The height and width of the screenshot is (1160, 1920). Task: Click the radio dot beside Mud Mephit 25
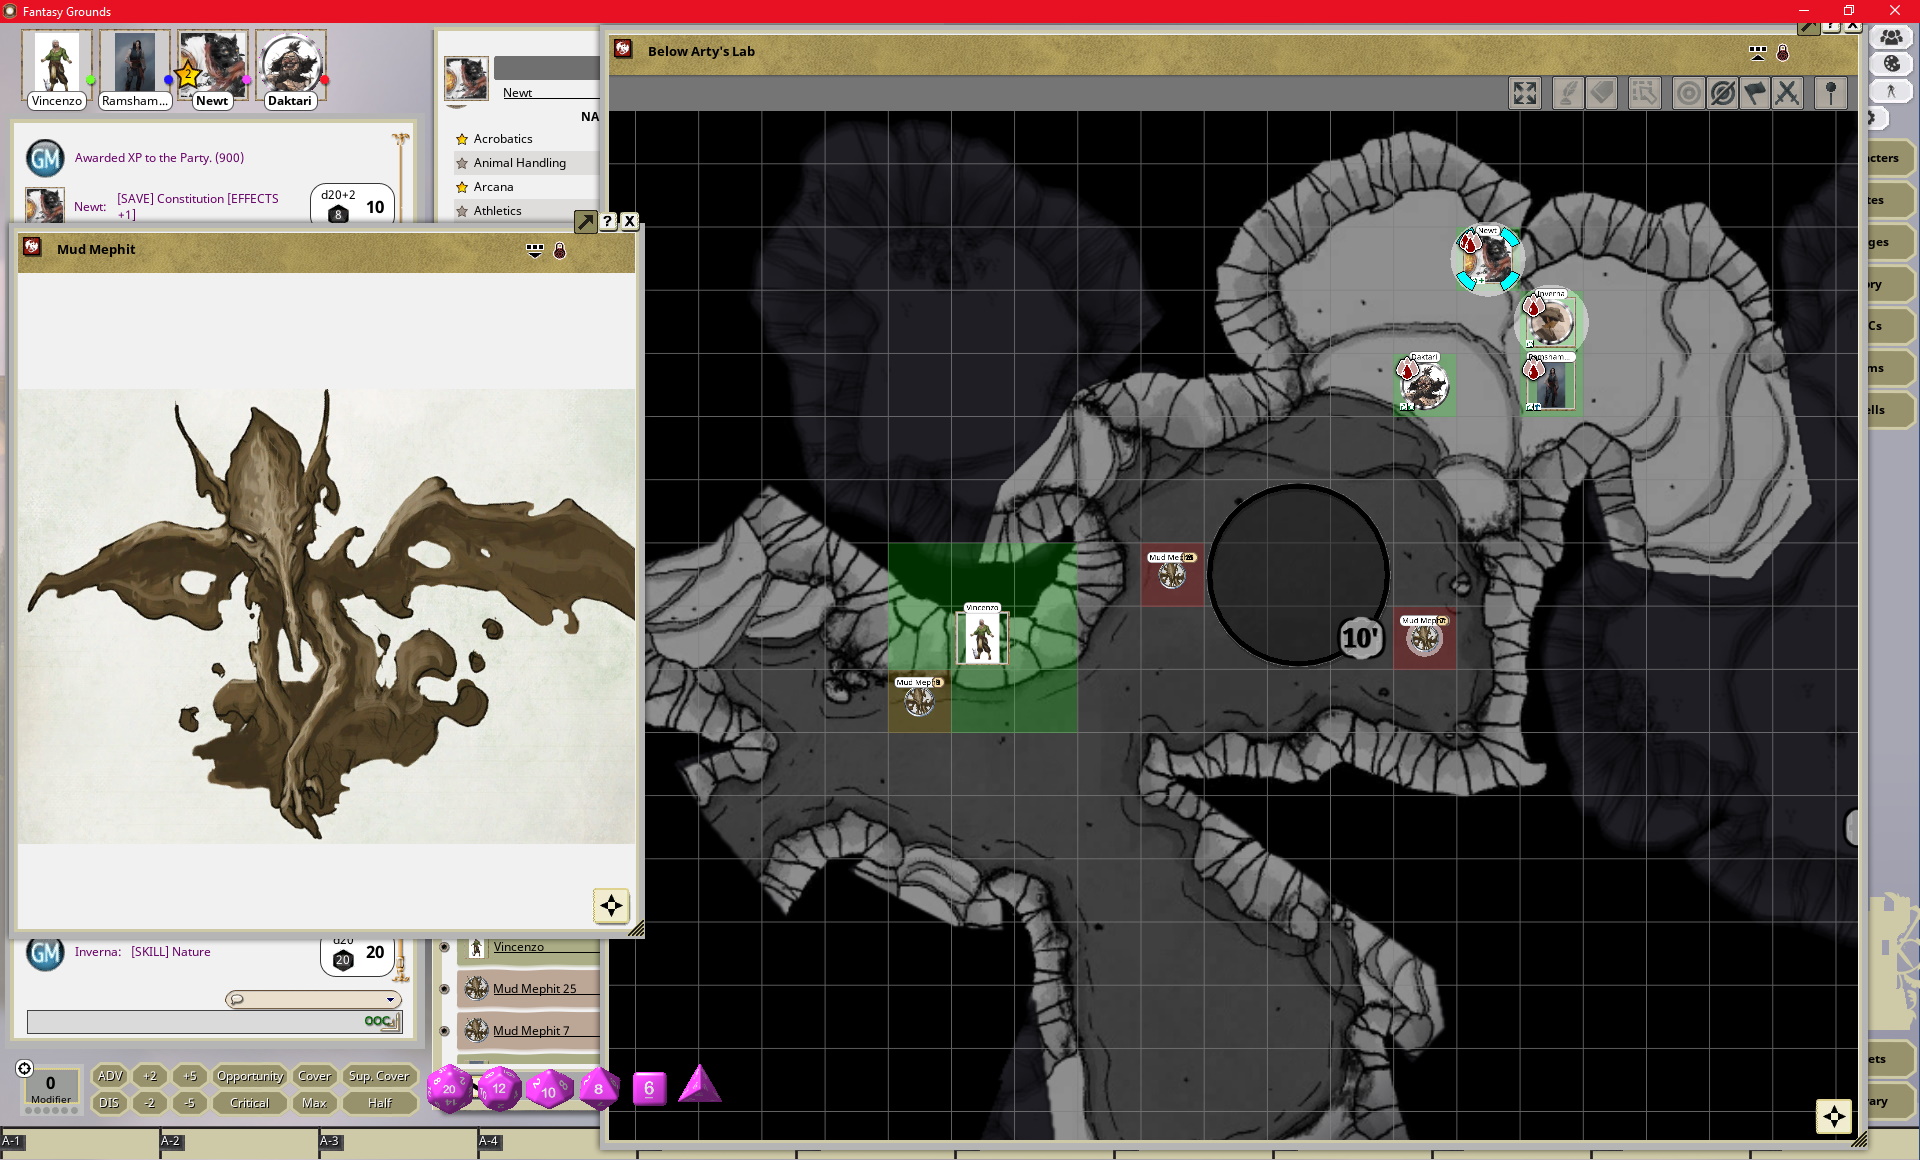[x=445, y=989]
